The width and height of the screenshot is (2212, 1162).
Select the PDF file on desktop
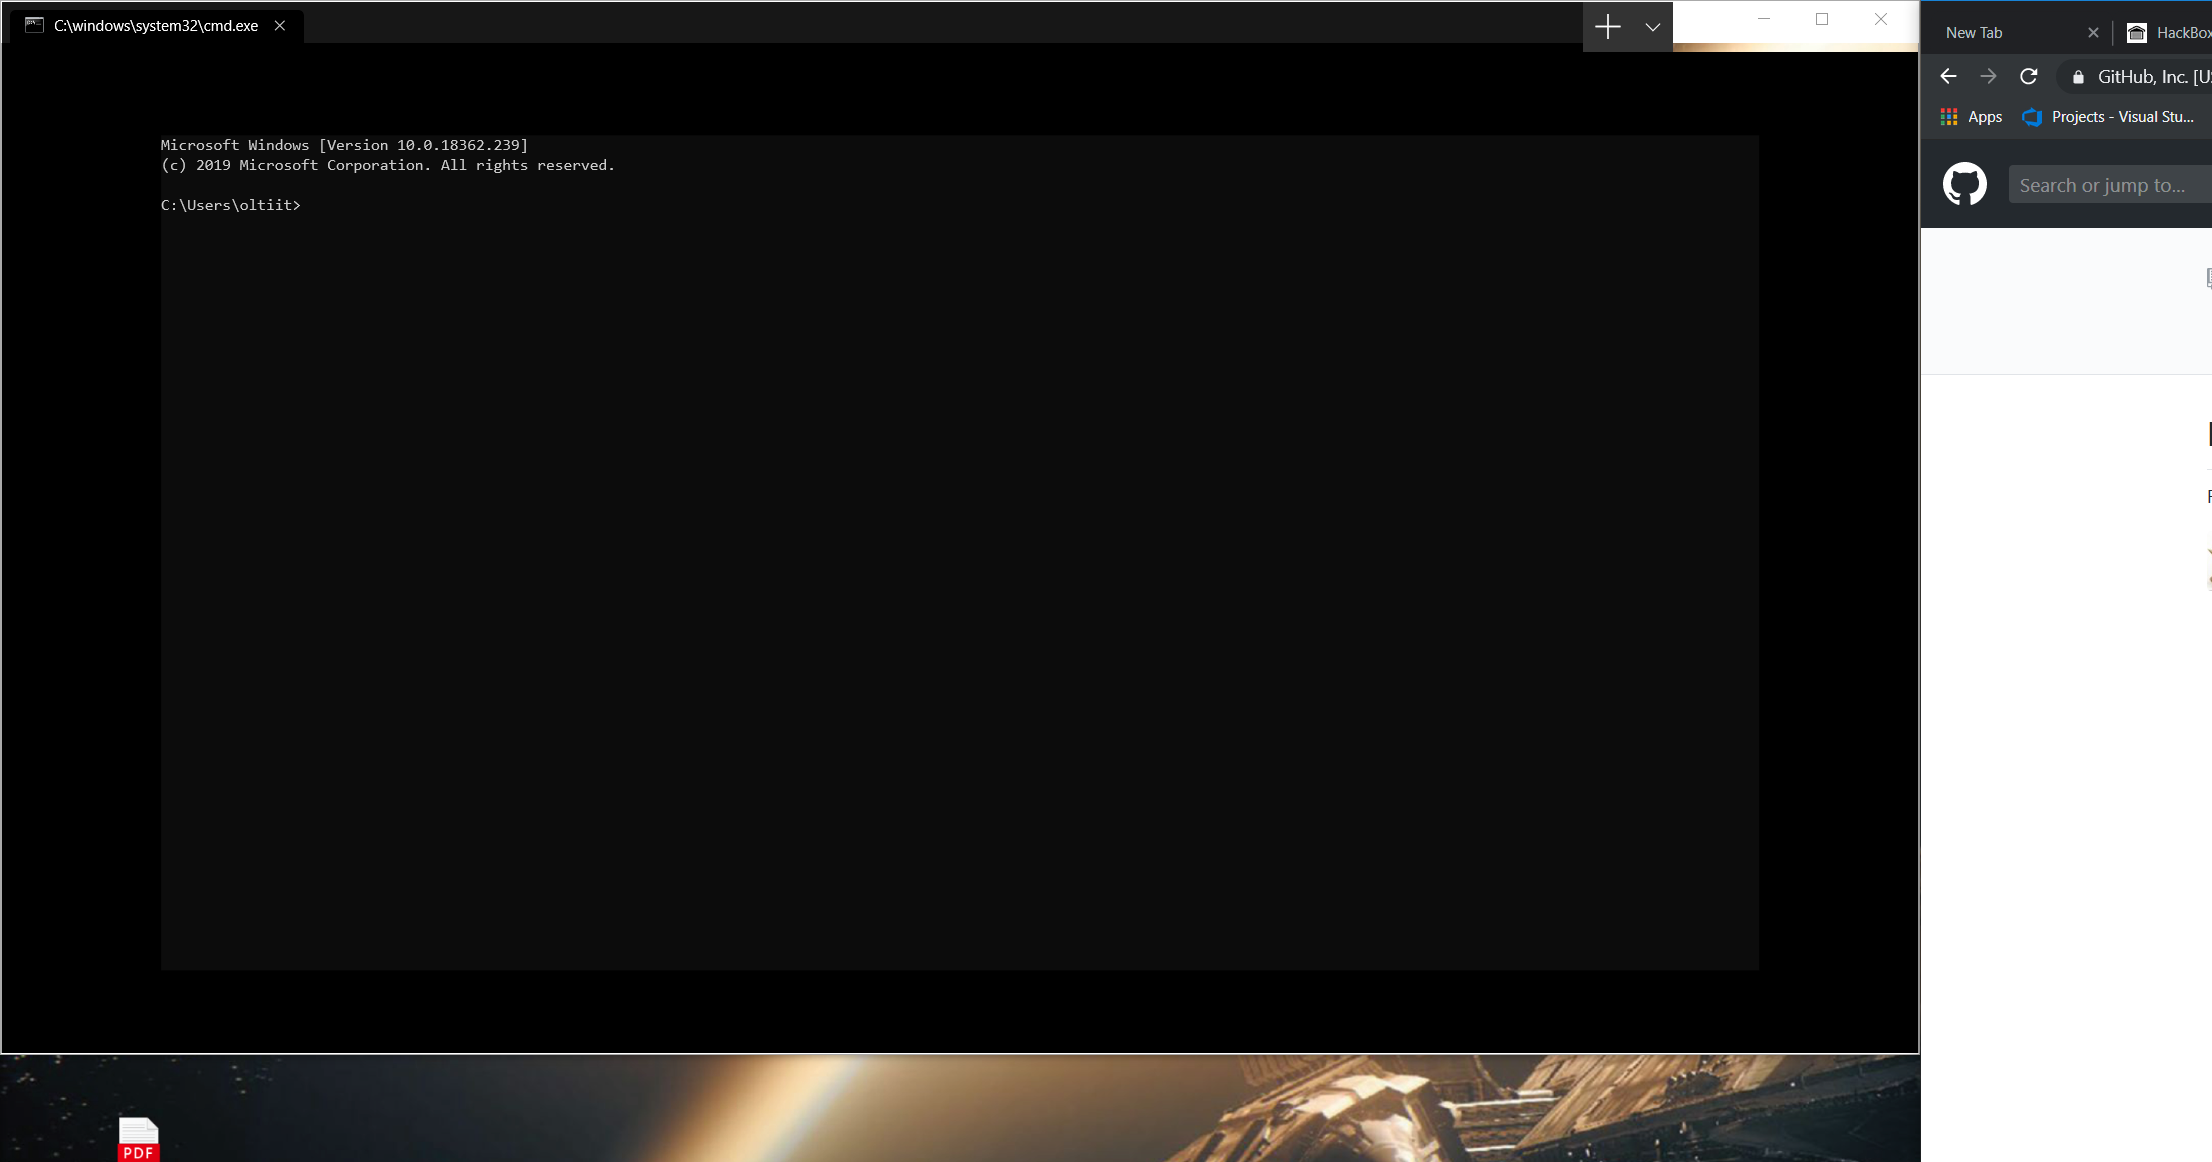pos(139,1139)
